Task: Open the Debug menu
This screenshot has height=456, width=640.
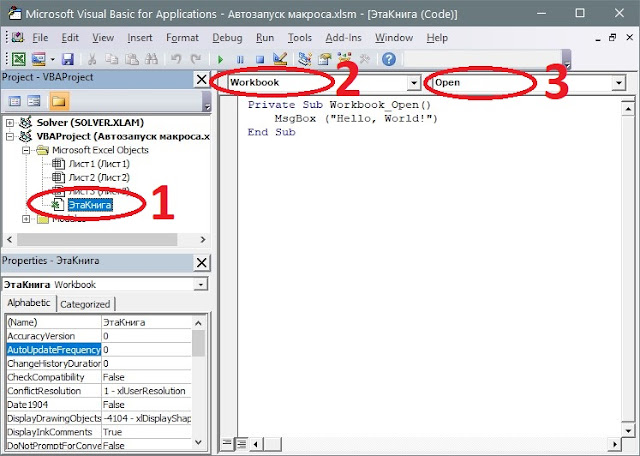Action: click(227, 38)
